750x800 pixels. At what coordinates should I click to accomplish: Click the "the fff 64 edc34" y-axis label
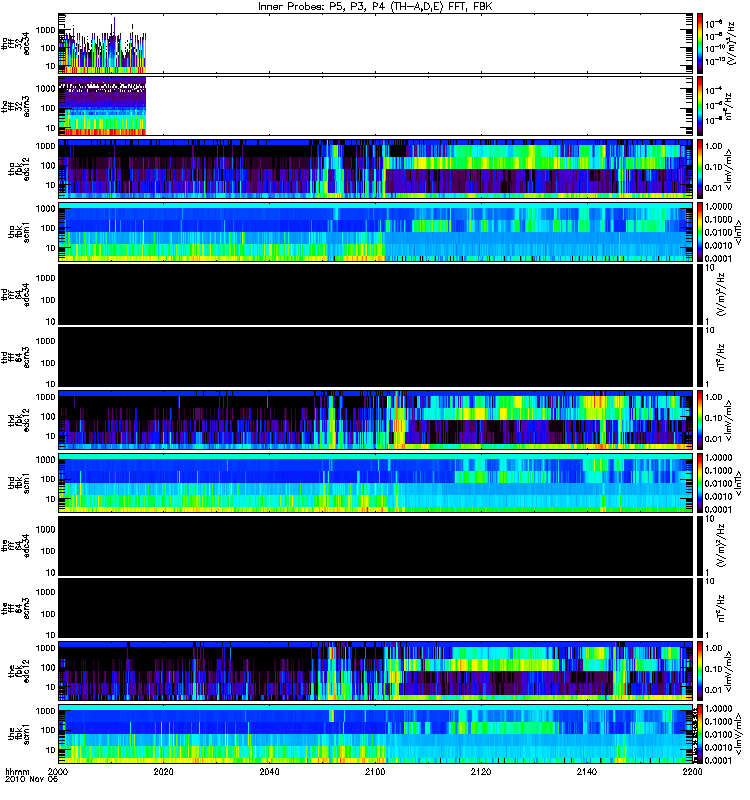[x=16, y=545]
